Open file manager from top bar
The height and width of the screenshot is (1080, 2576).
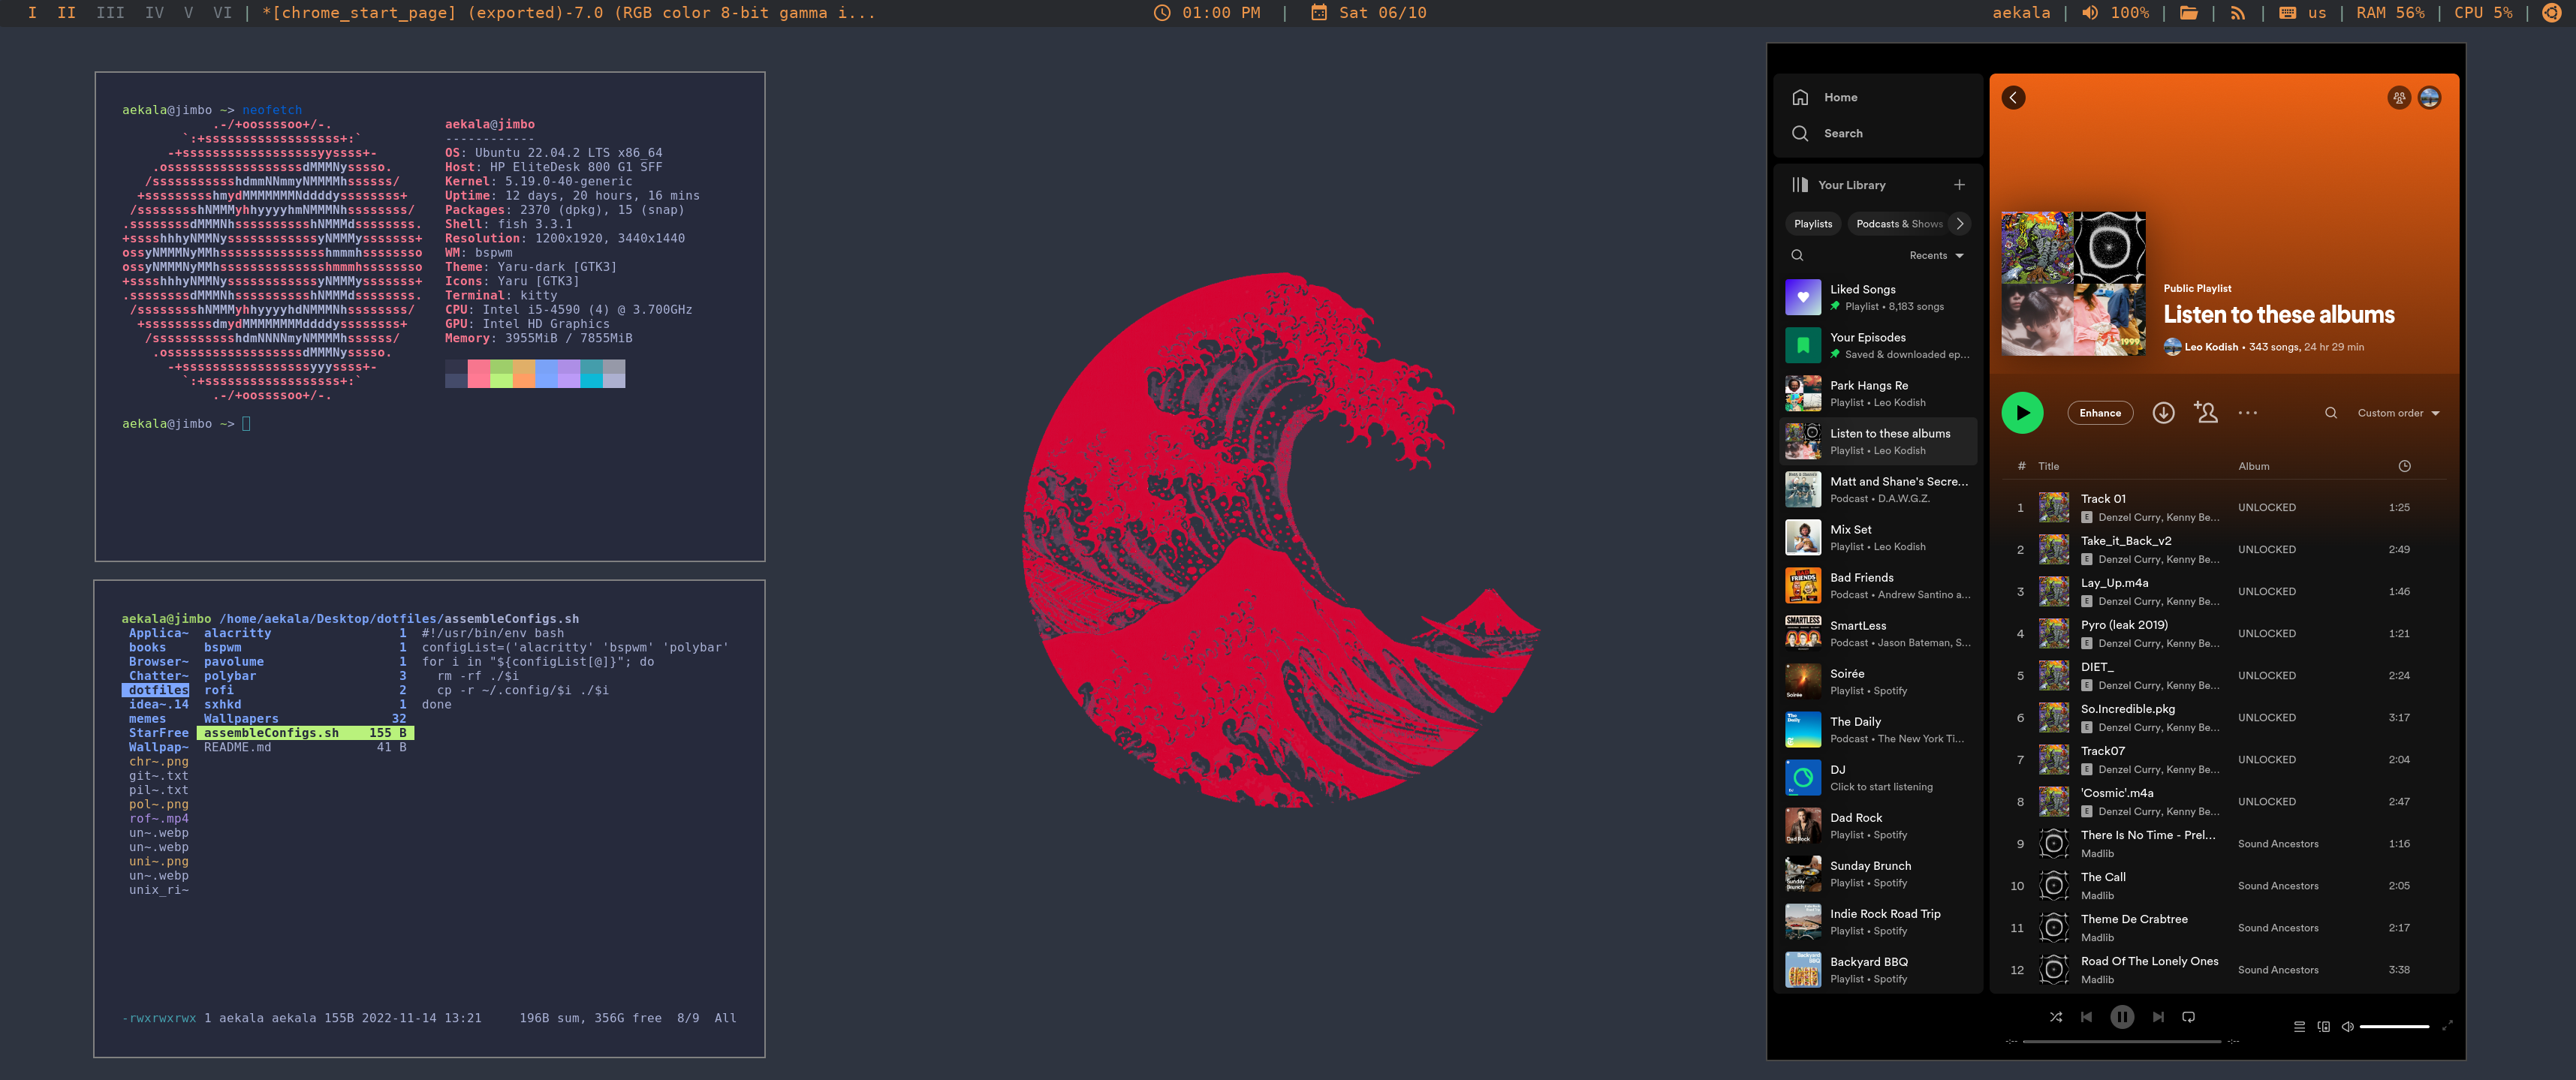pos(2188,13)
